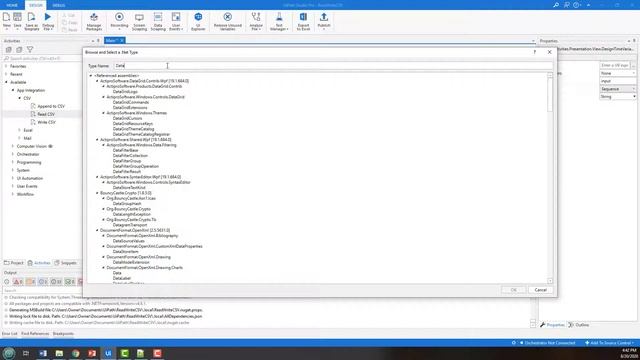Click expand-all icon in Activities panel
640x360 pixels.
(9, 49)
